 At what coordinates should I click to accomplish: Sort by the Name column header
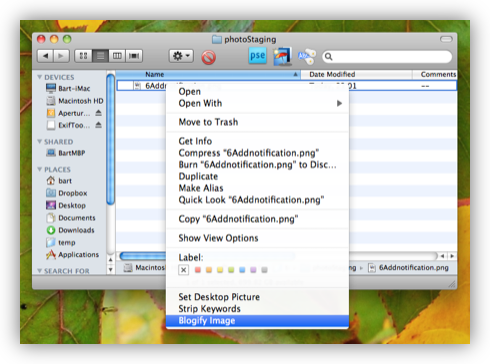click(208, 74)
